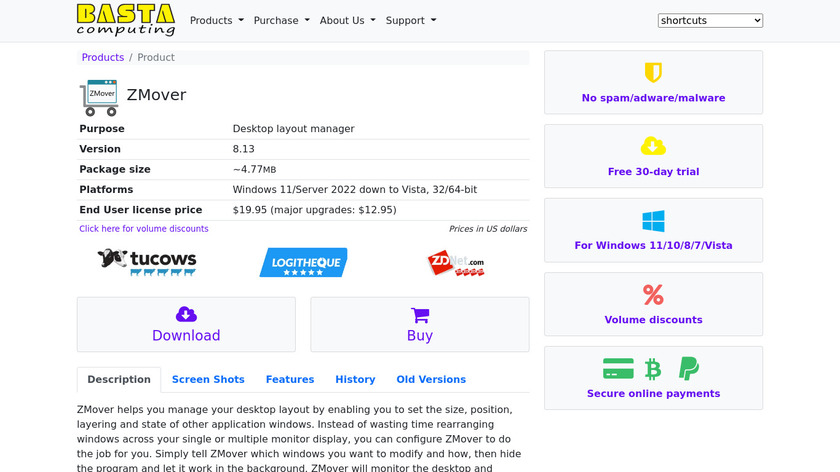Screen dimensions: 840x472
Task: Click the volume discounts link
Action: [x=144, y=229]
